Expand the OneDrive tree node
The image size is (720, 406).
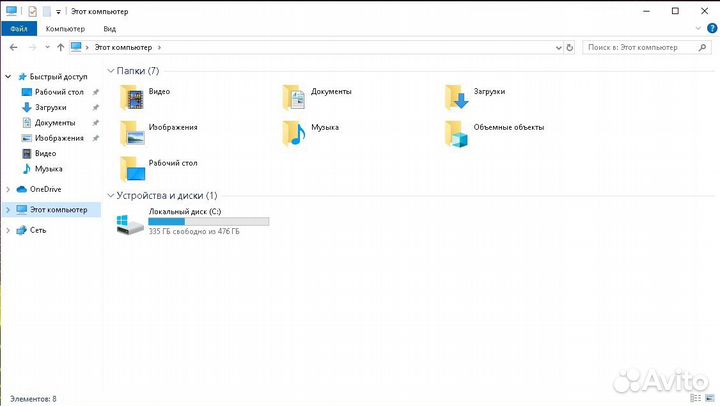(x=9, y=189)
